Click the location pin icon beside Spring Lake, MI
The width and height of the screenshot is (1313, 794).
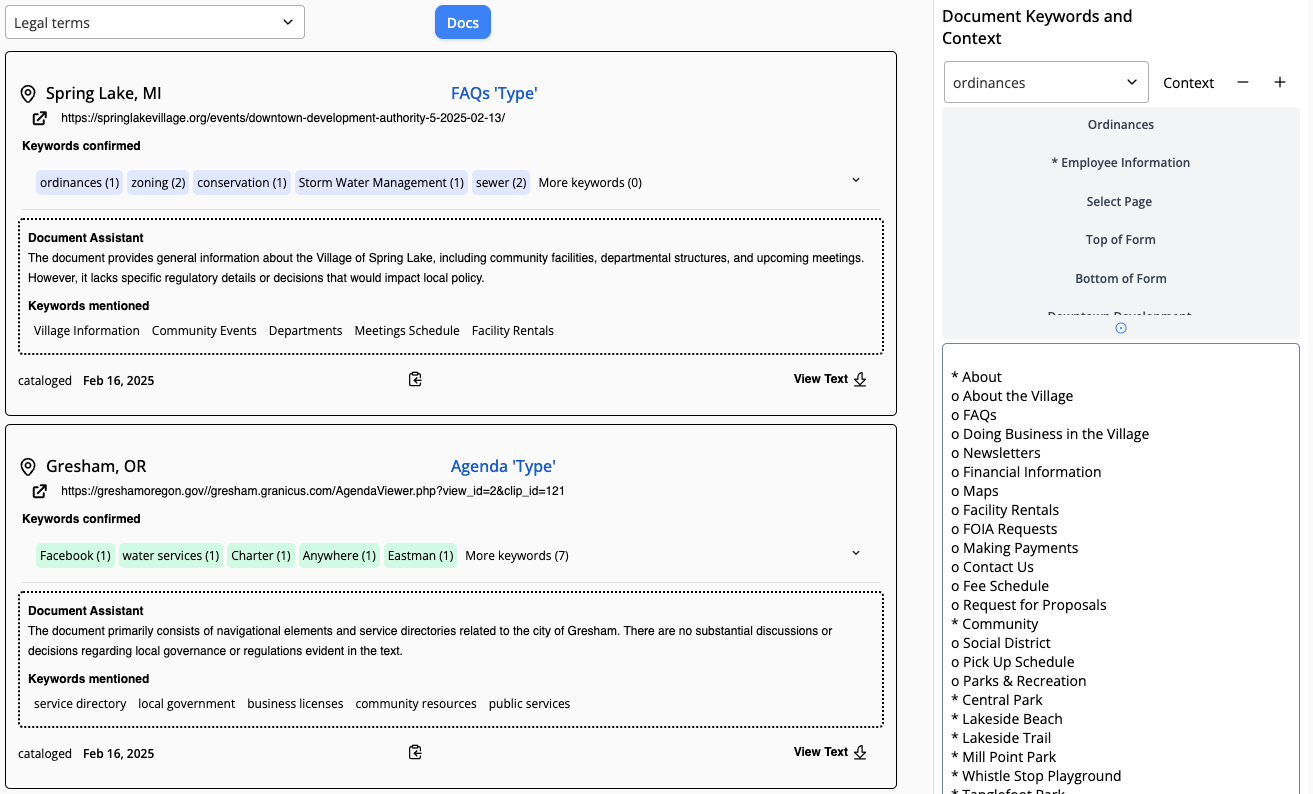[28, 94]
